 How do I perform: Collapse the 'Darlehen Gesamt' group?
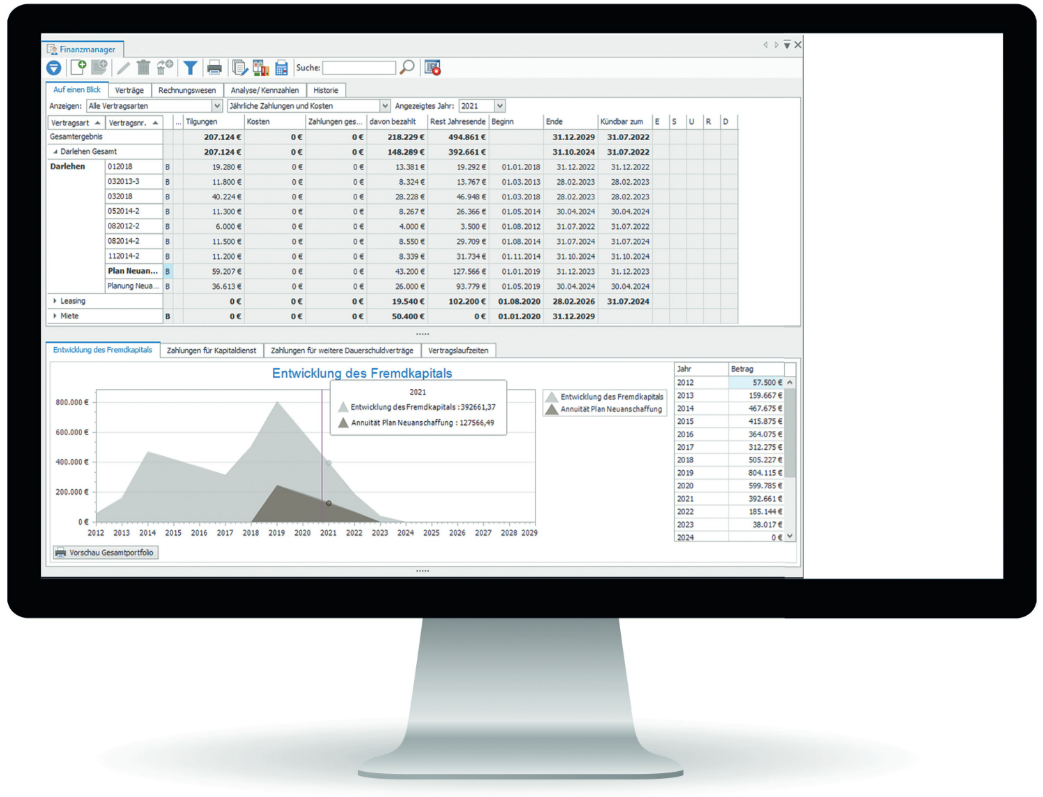tap(55, 152)
